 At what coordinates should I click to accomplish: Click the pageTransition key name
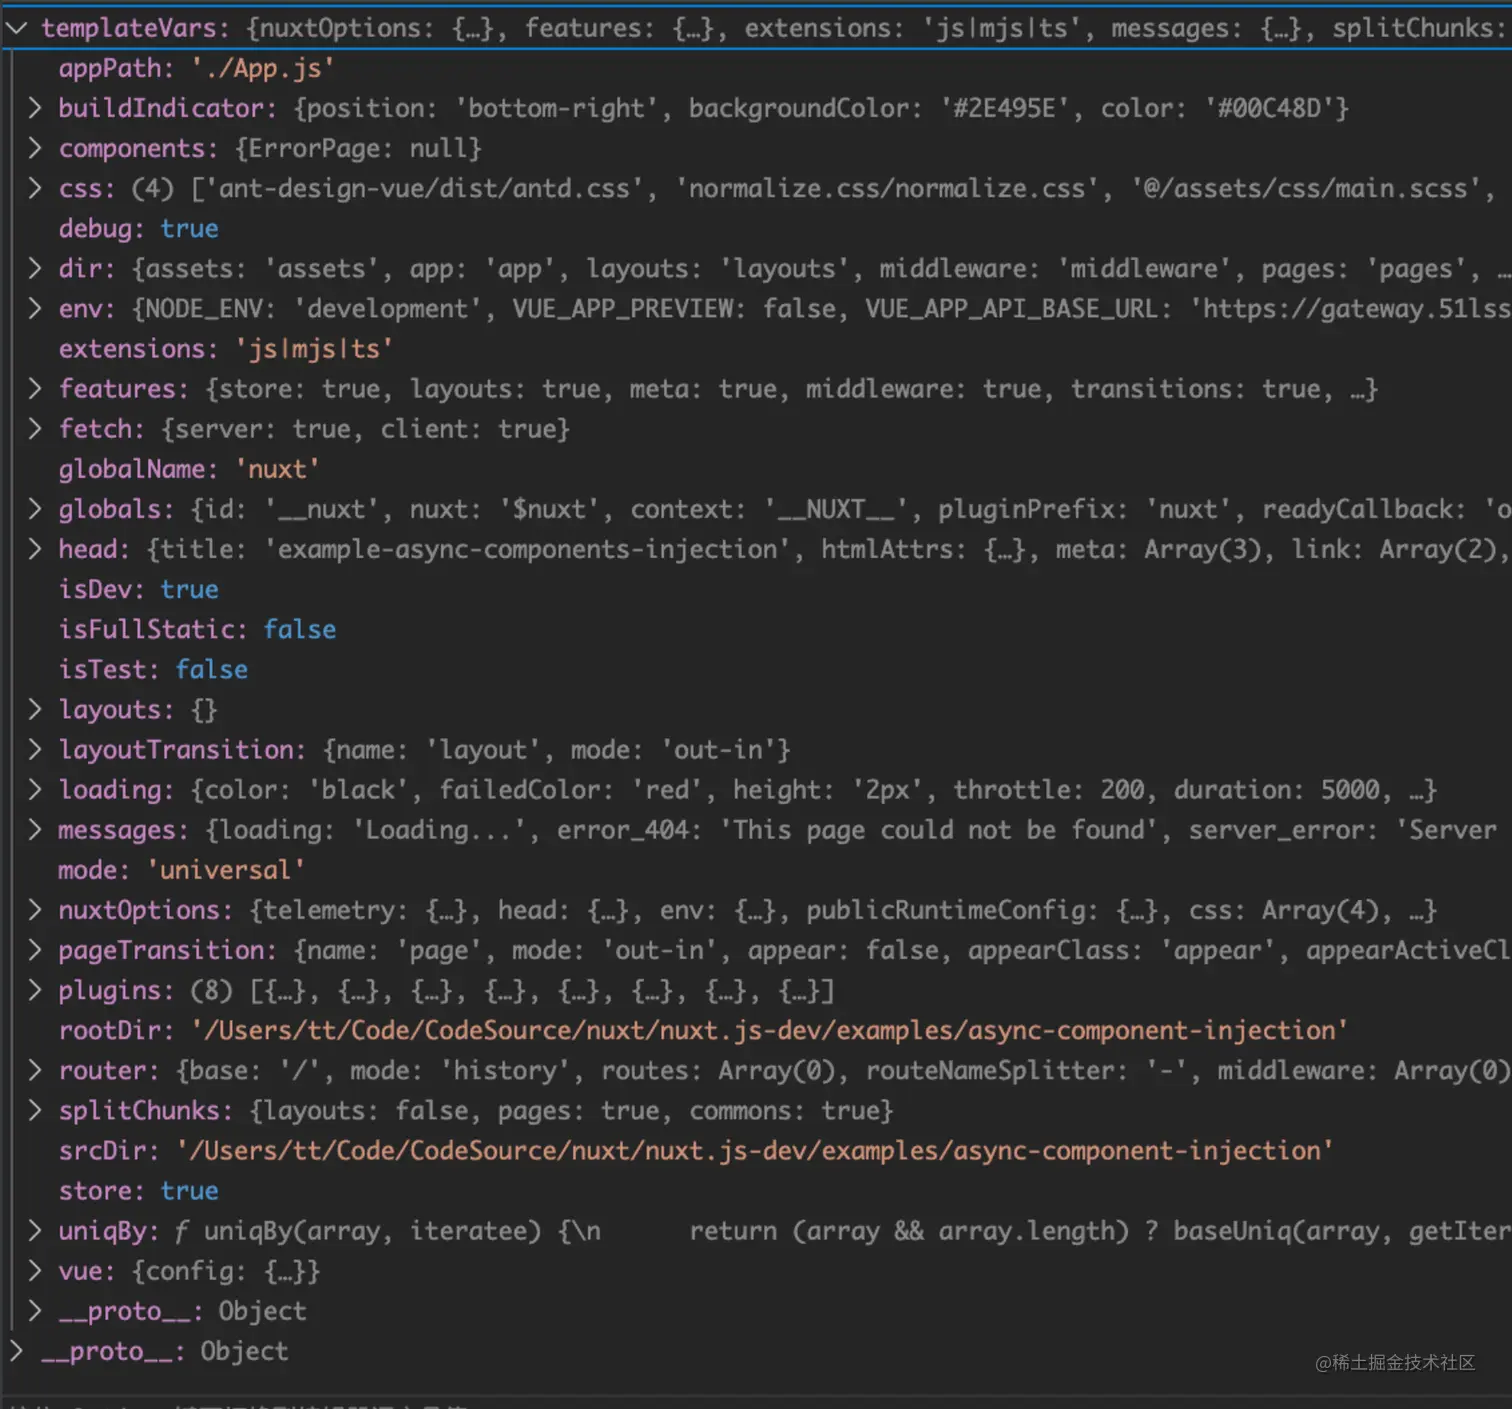click(x=160, y=950)
